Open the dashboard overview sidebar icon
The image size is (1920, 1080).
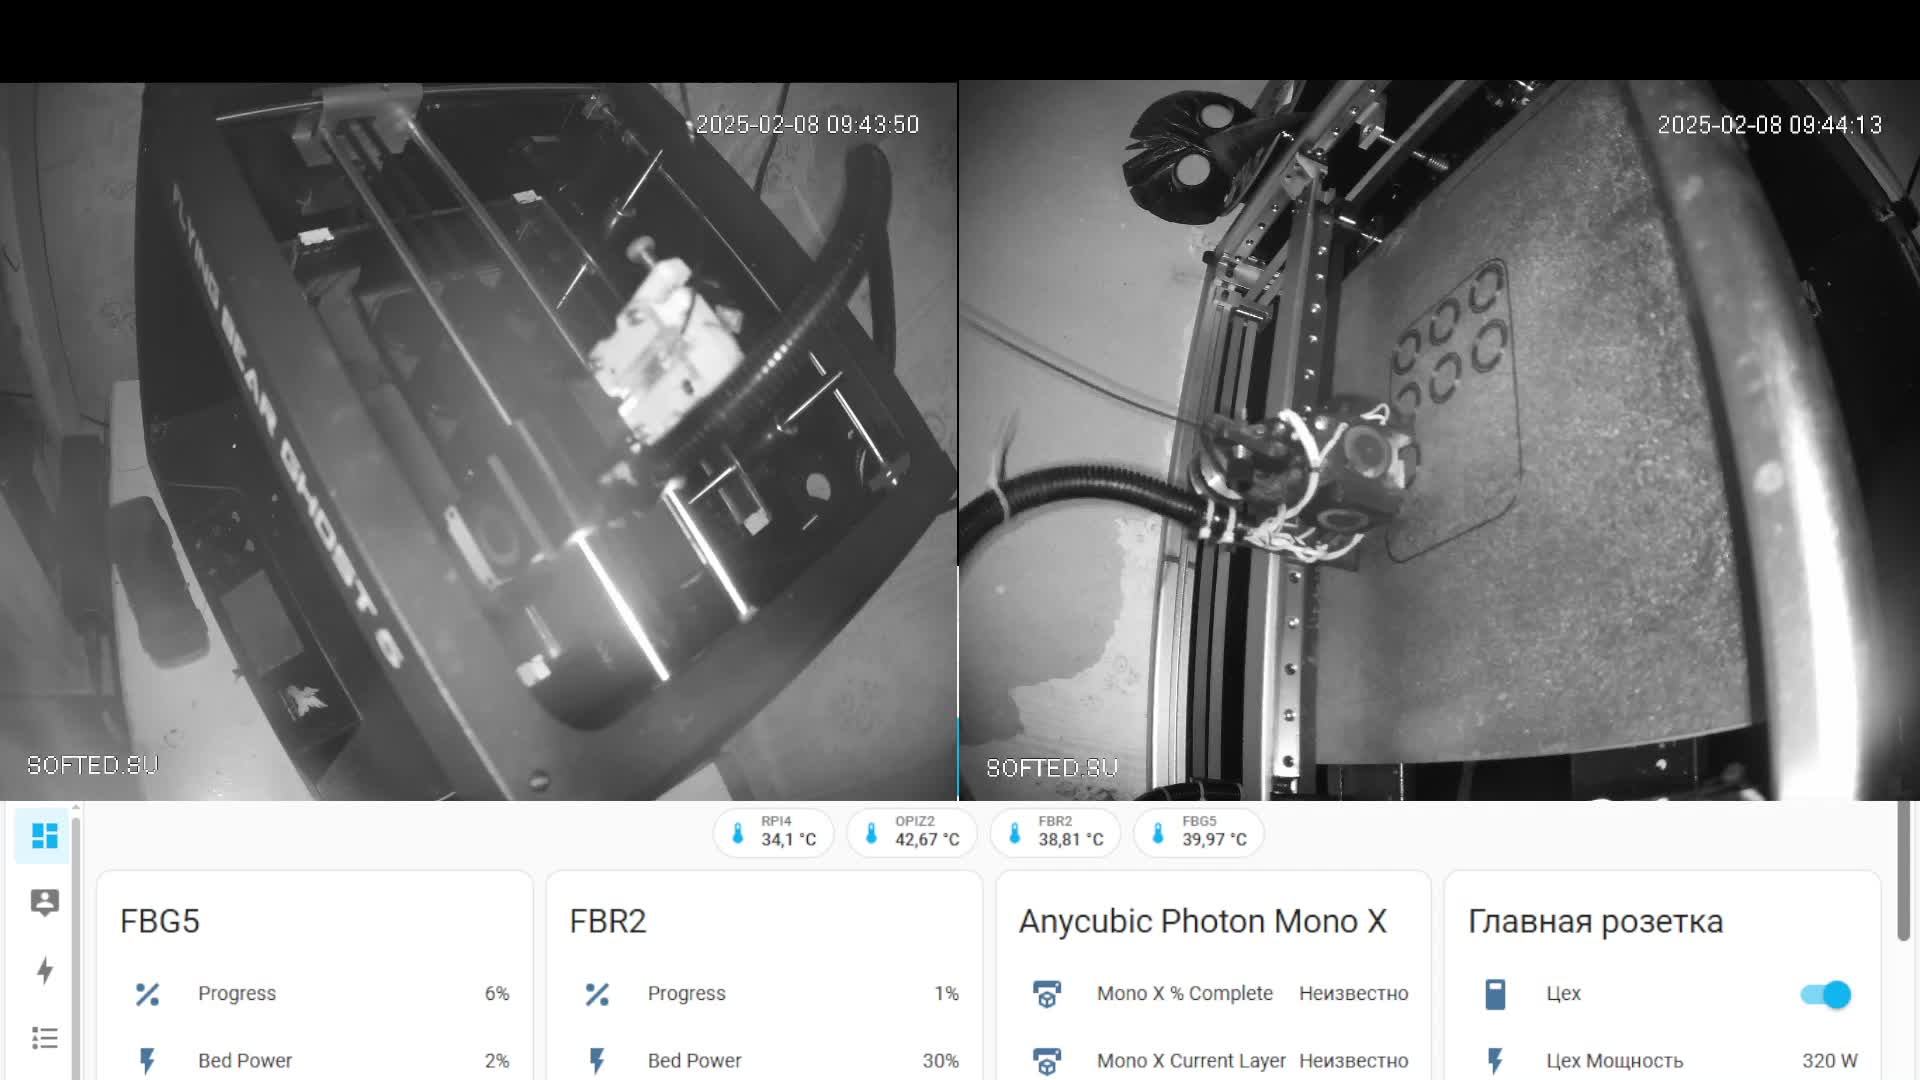click(44, 835)
